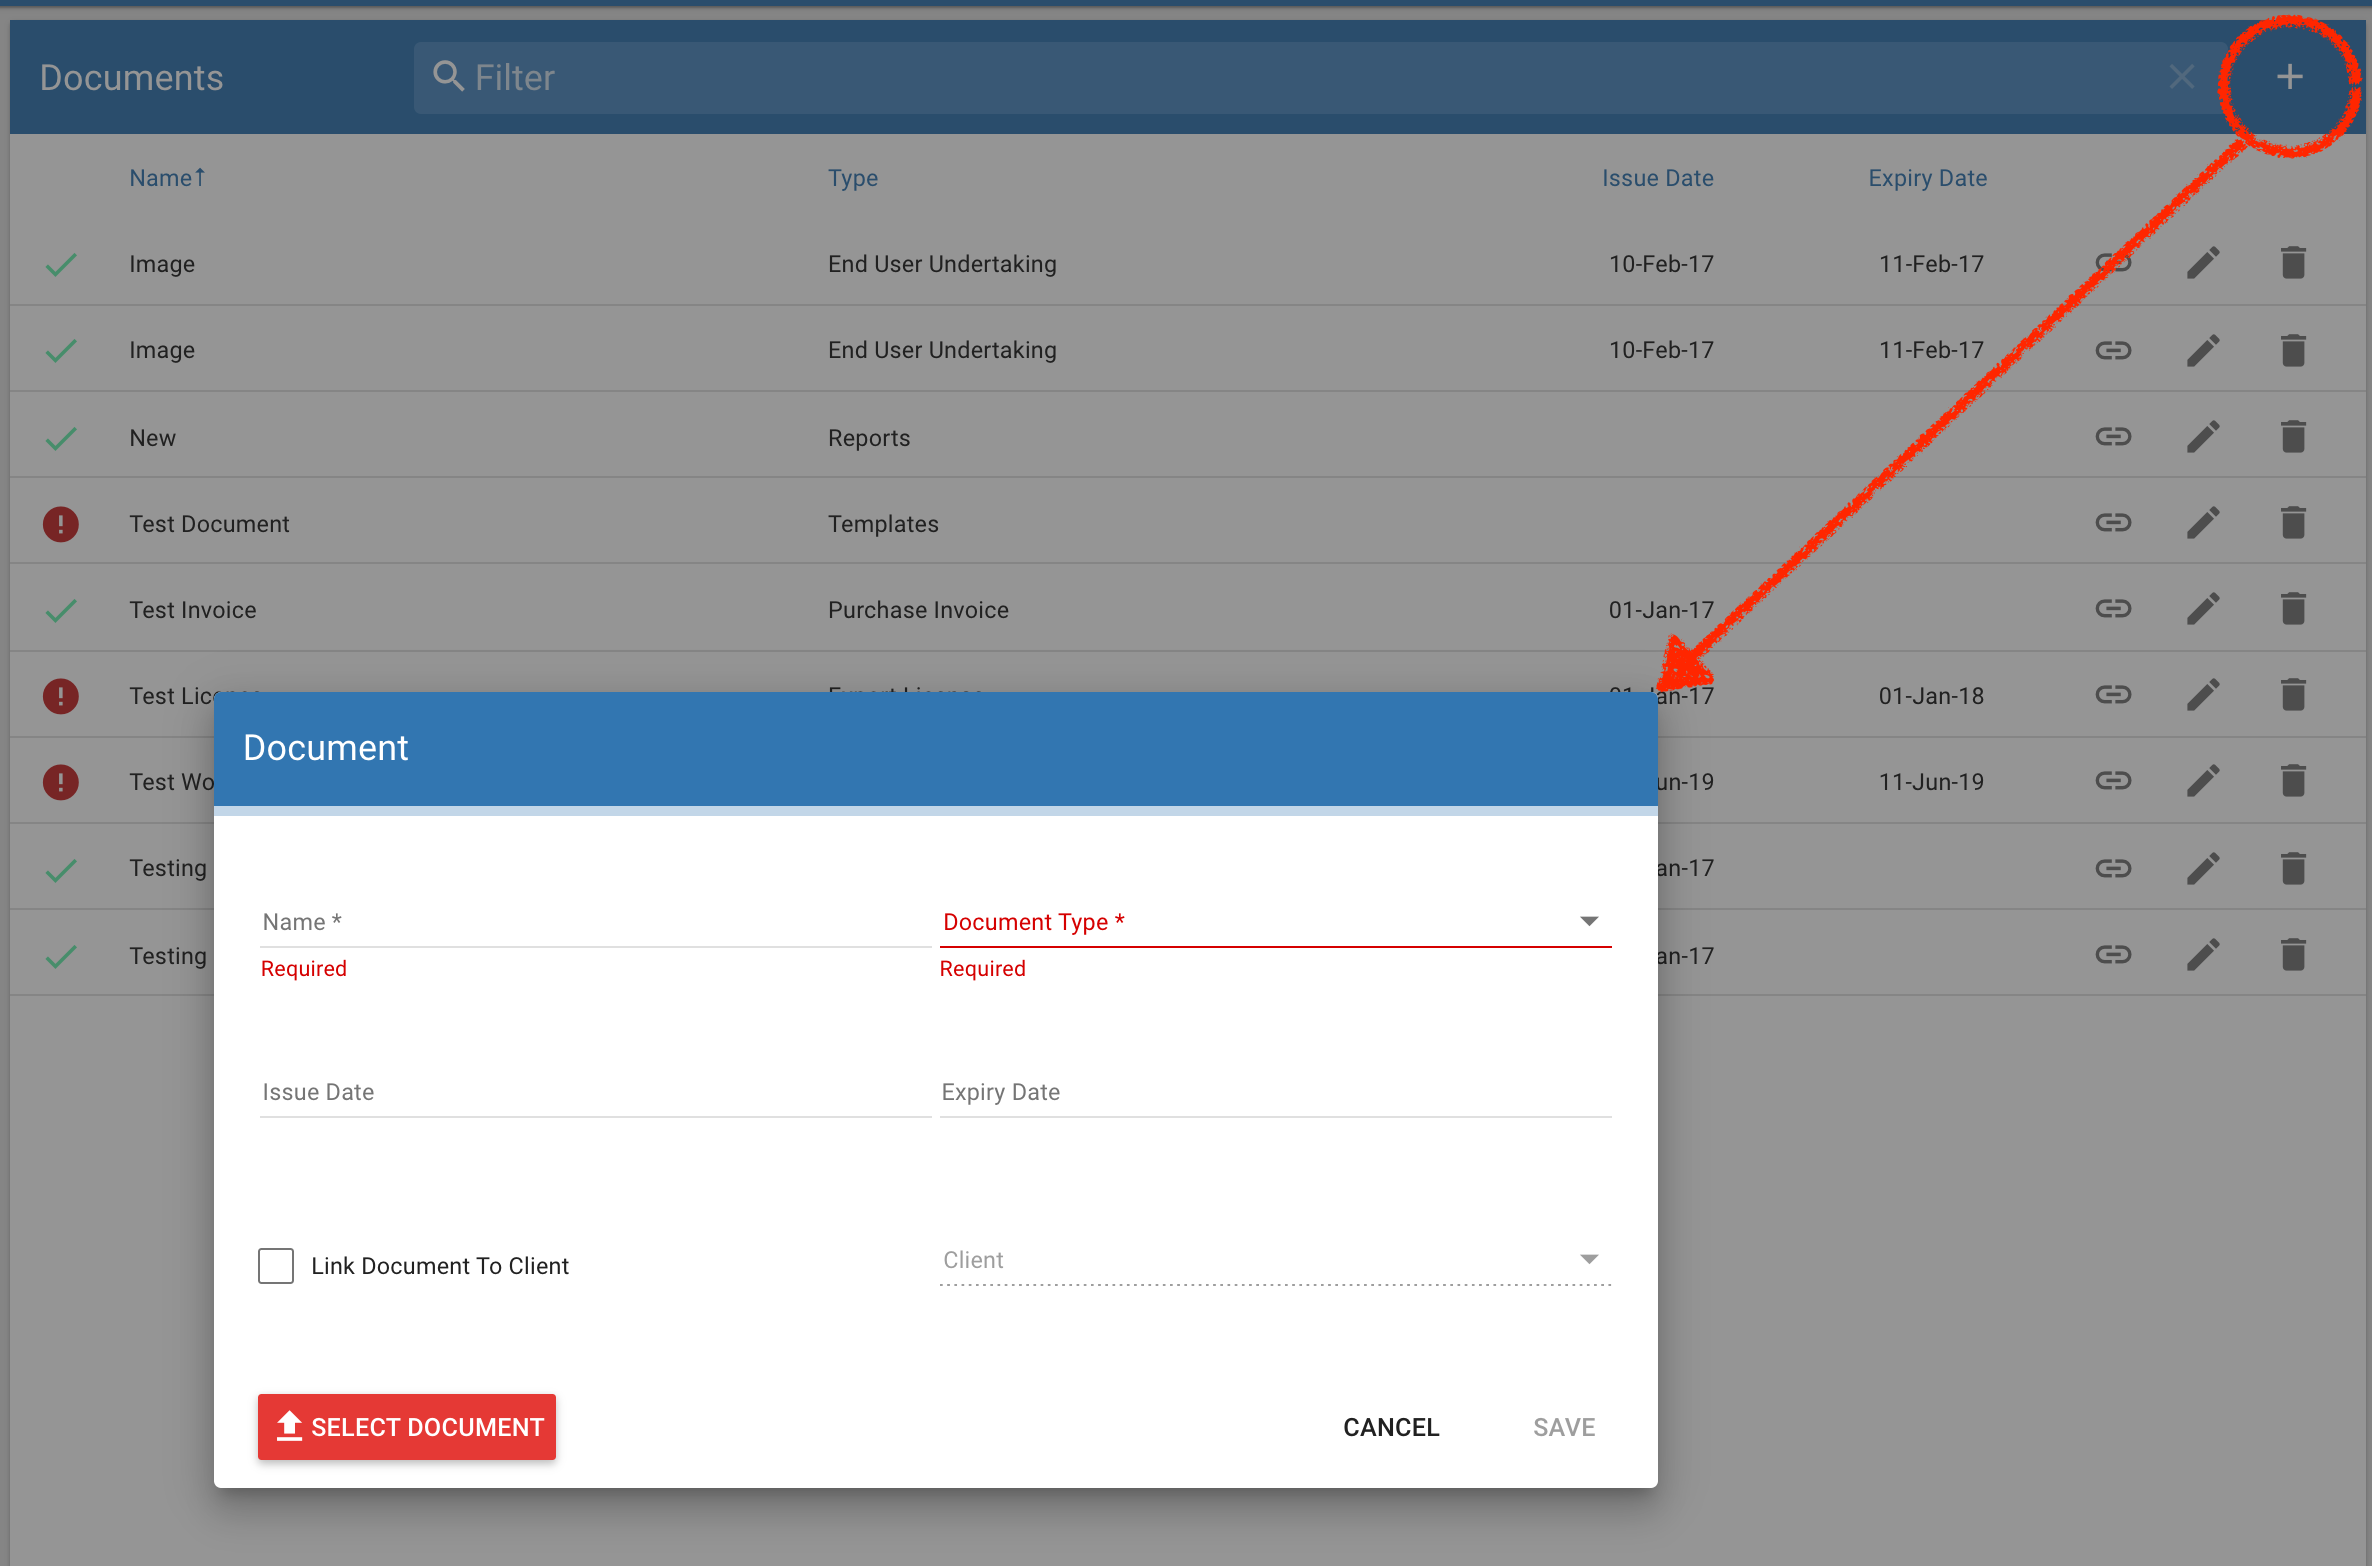This screenshot has height=1566, width=2372.
Task: Click SELECT DOCUMENT upload button
Action: click(407, 1426)
